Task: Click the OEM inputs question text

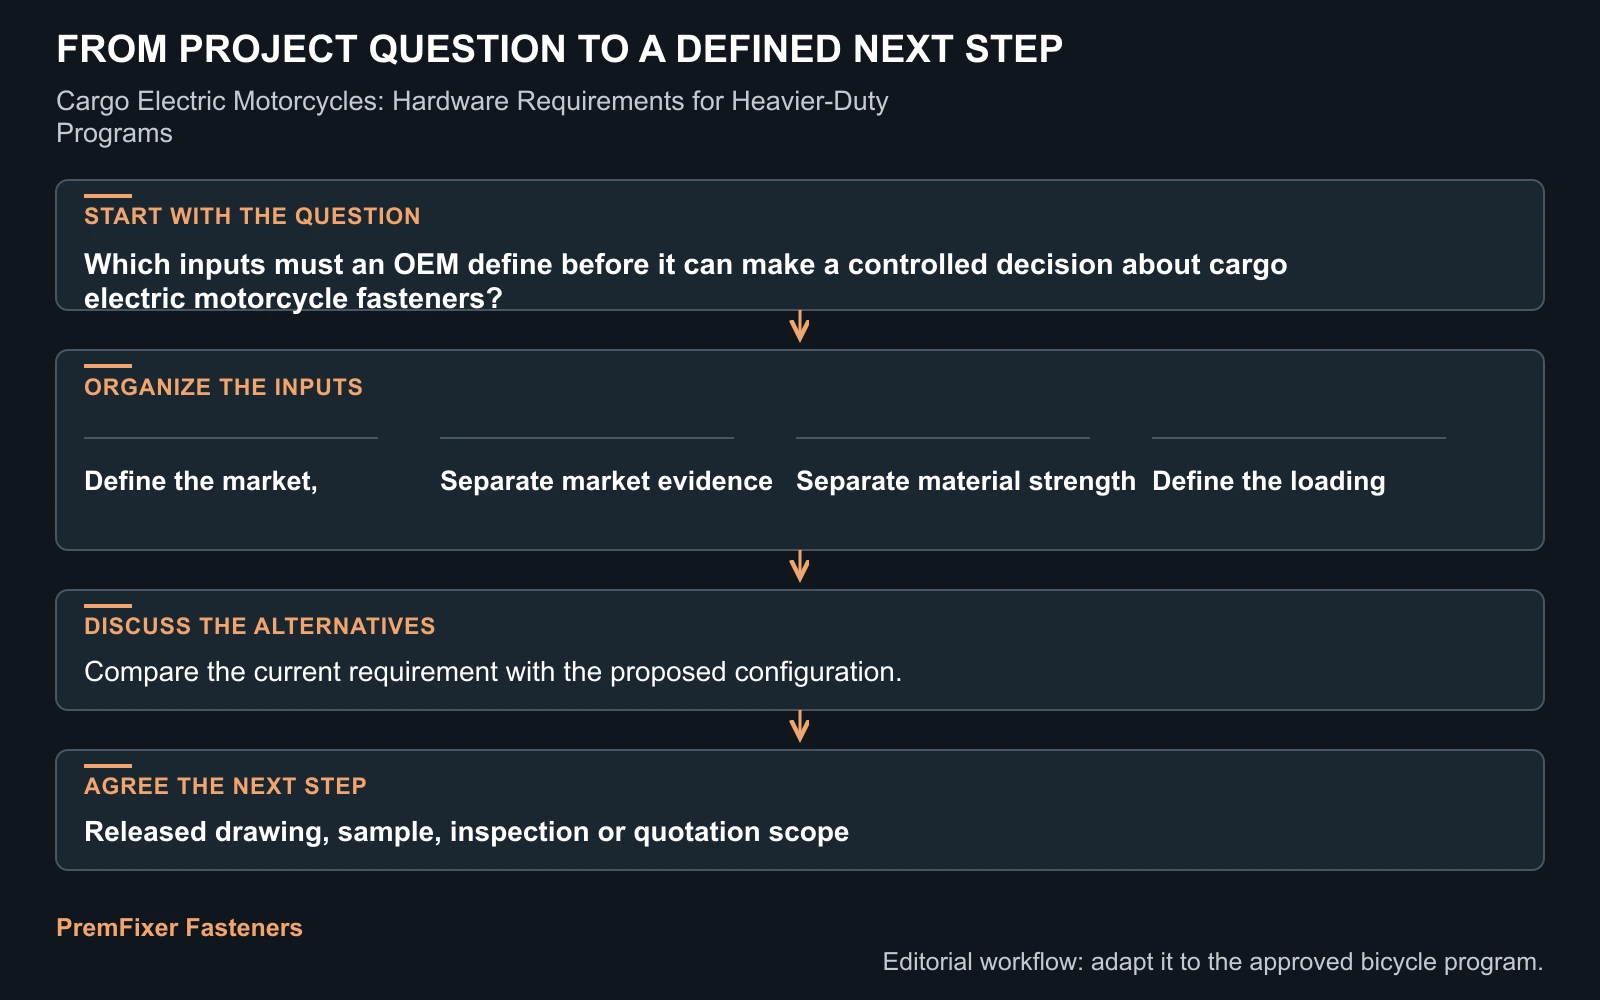Action: pos(685,281)
